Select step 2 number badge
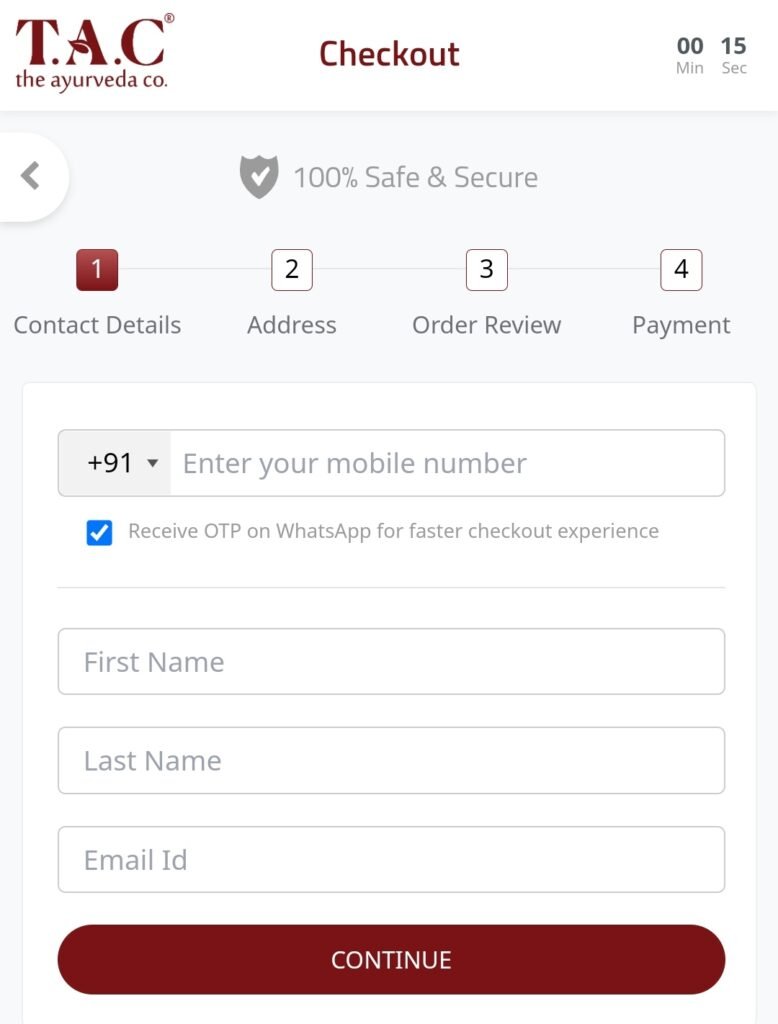The width and height of the screenshot is (778, 1024). pyautogui.click(x=292, y=269)
